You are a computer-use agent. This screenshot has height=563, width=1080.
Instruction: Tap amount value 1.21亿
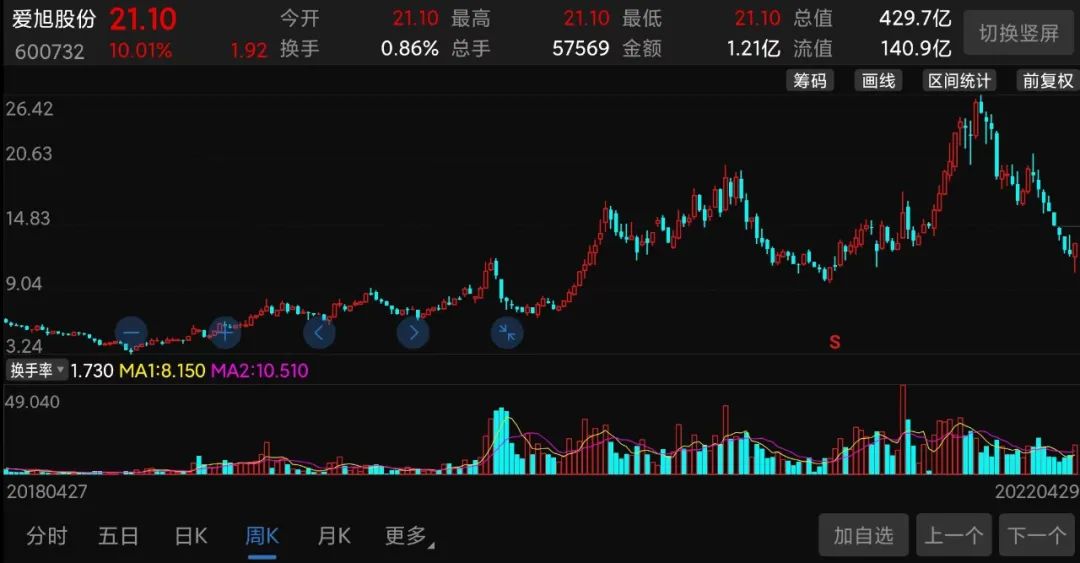click(754, 48)
